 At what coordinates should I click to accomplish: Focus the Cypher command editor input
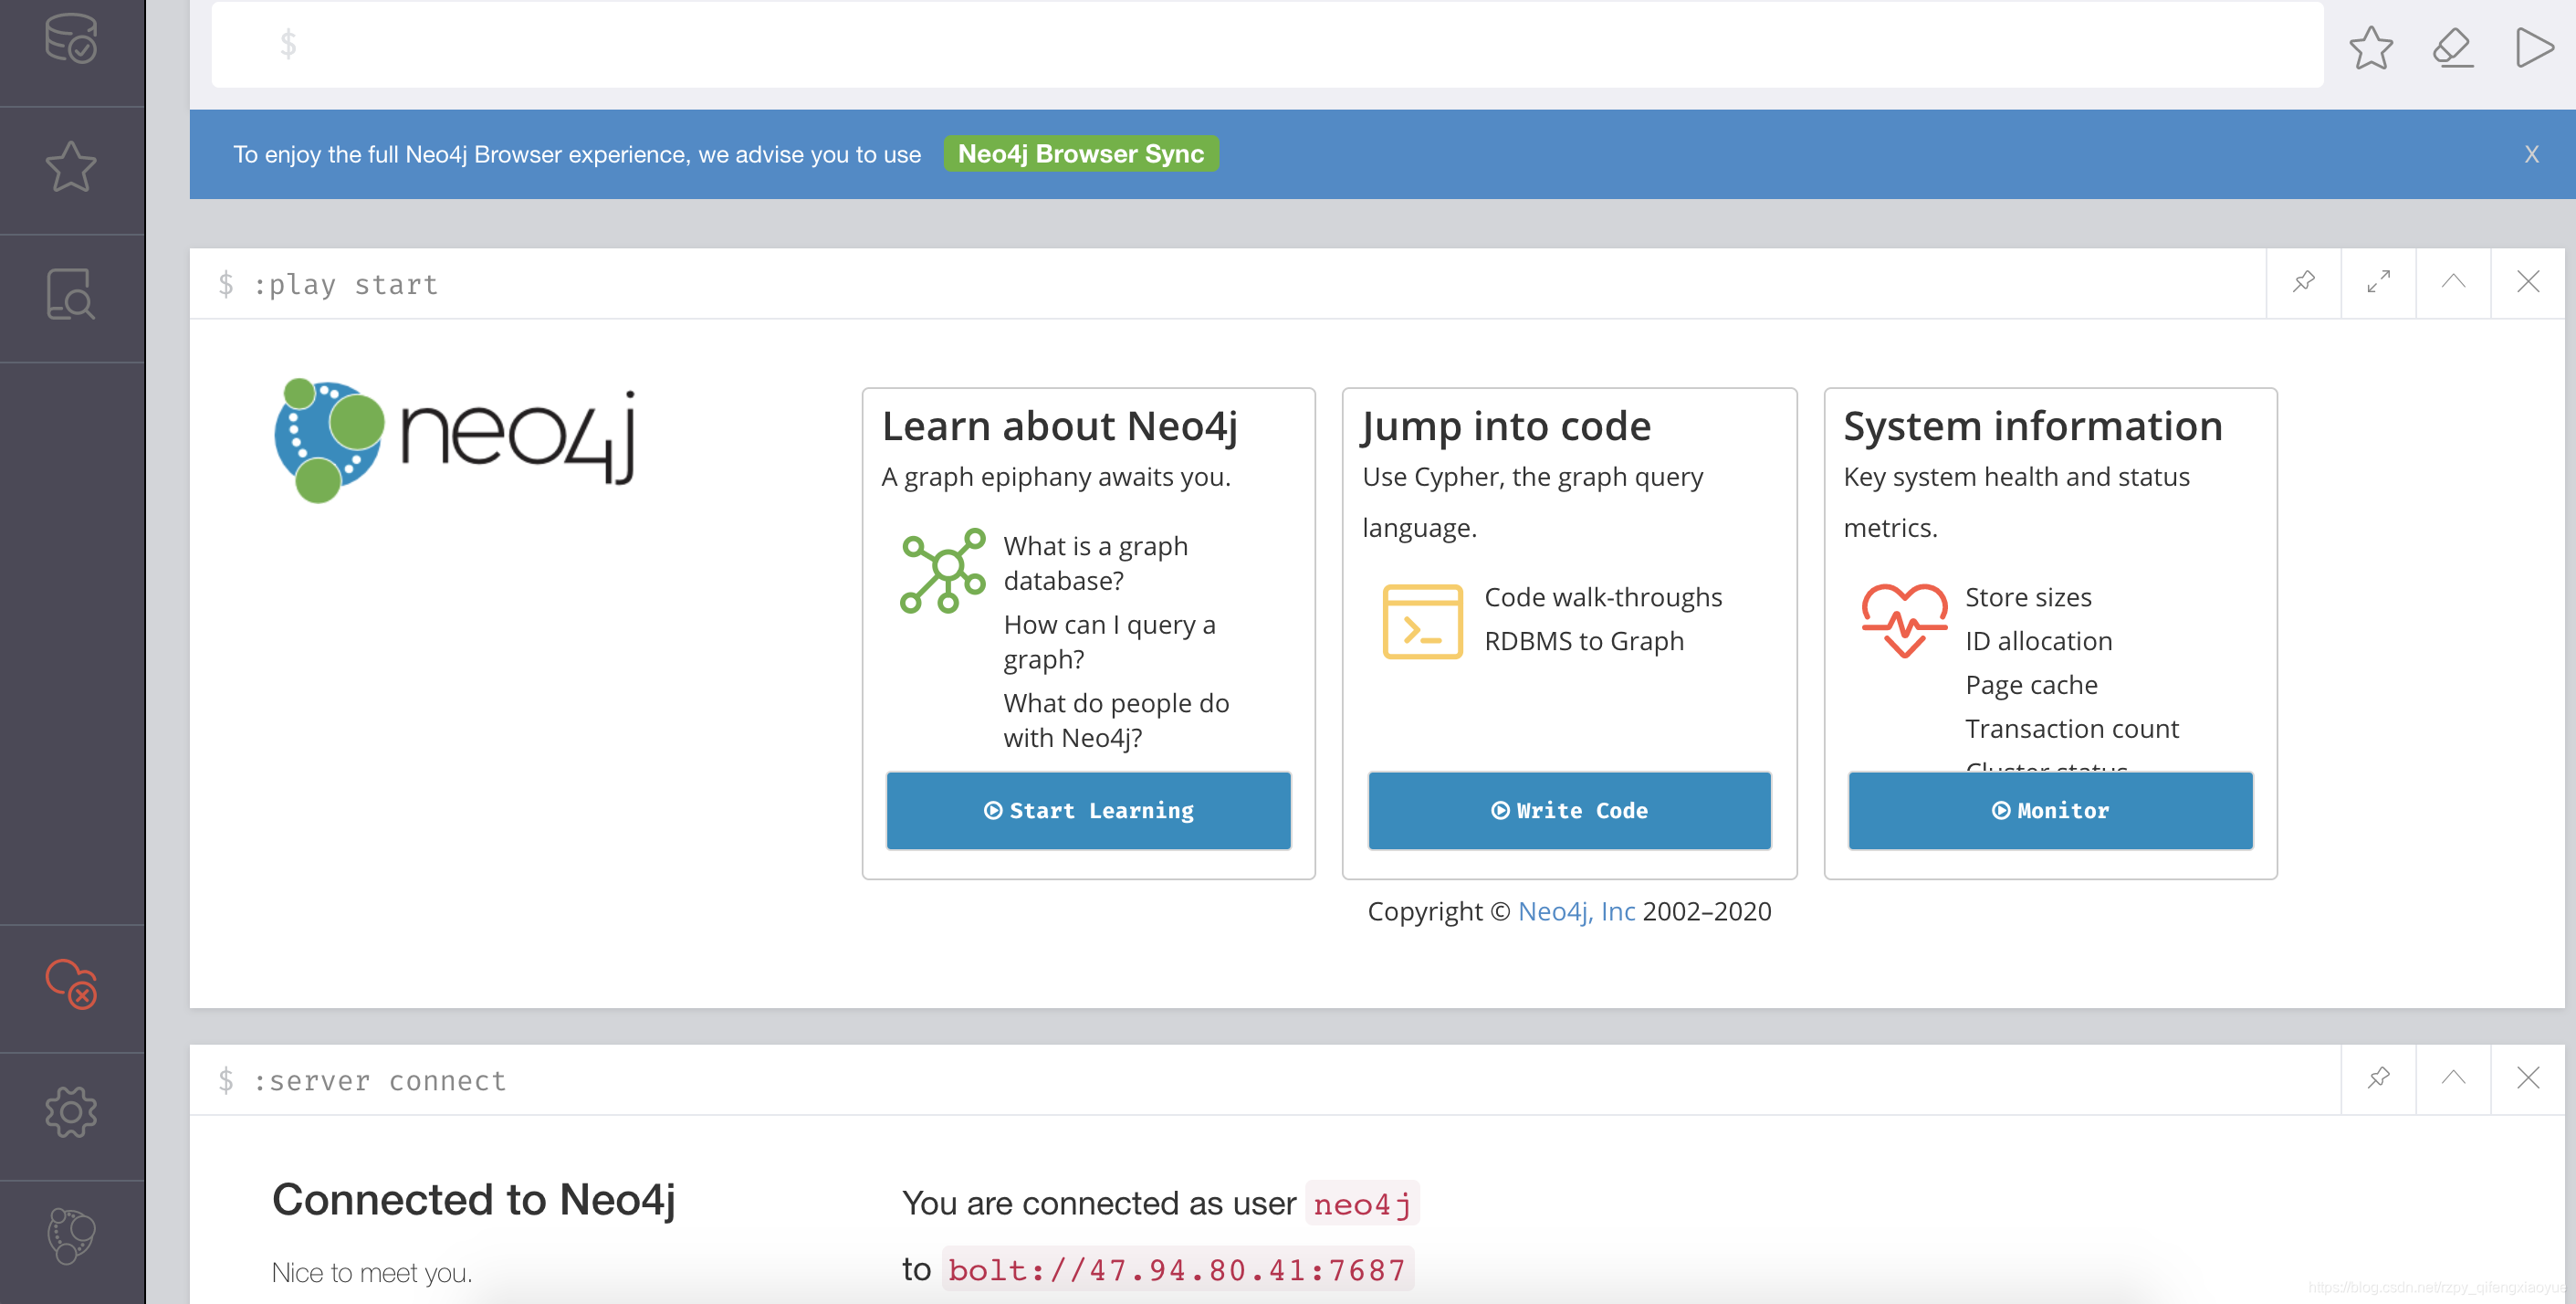[1267, 45]
